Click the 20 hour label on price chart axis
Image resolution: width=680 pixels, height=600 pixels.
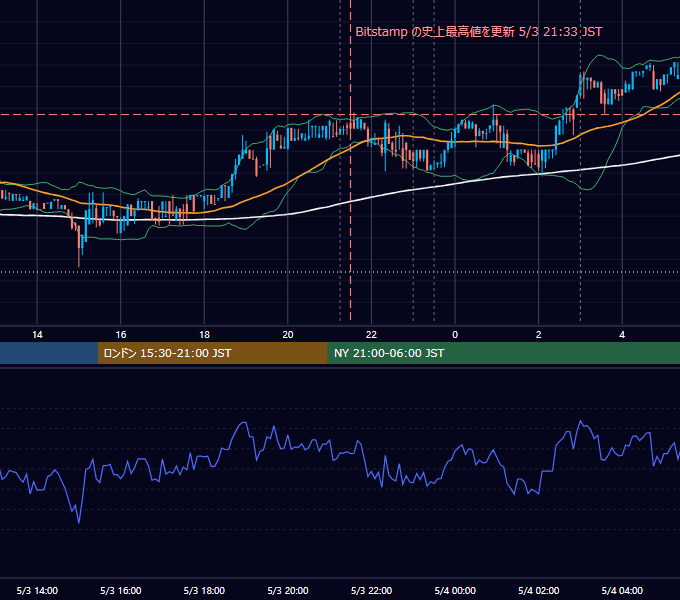[x=288, y=335]
